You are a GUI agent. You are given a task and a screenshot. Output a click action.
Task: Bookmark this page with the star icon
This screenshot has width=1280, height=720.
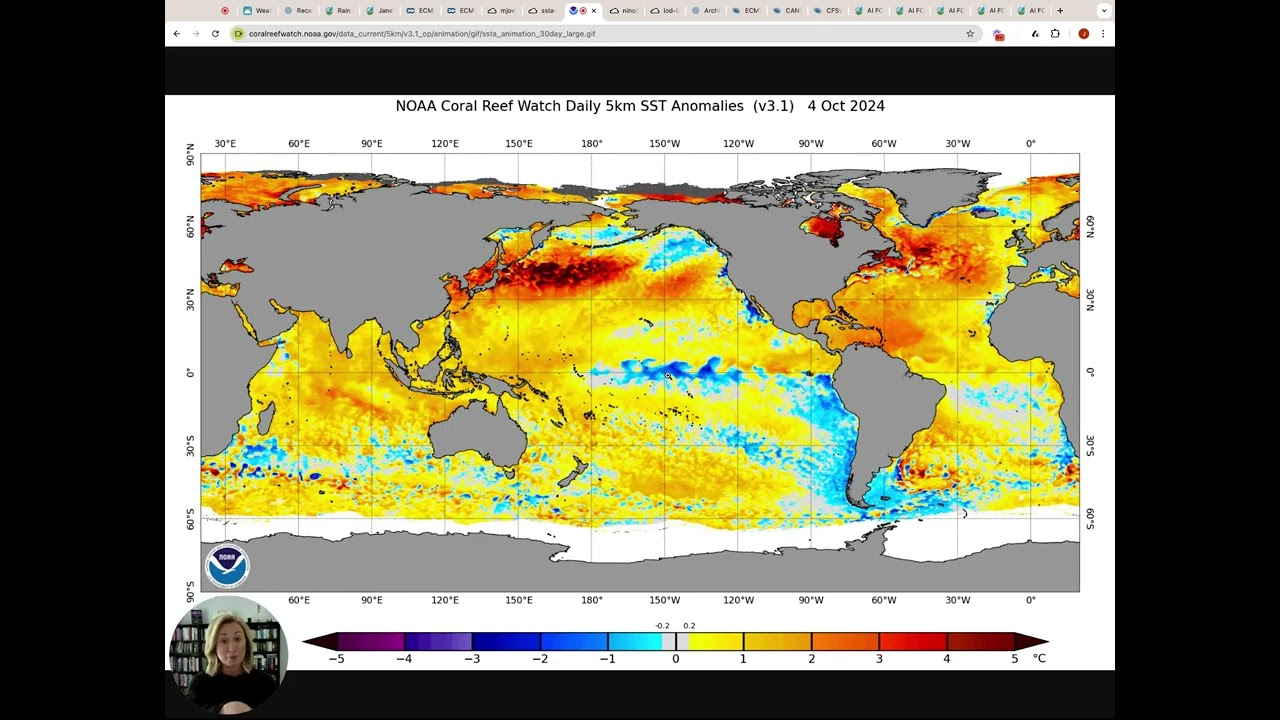(970, 34)
